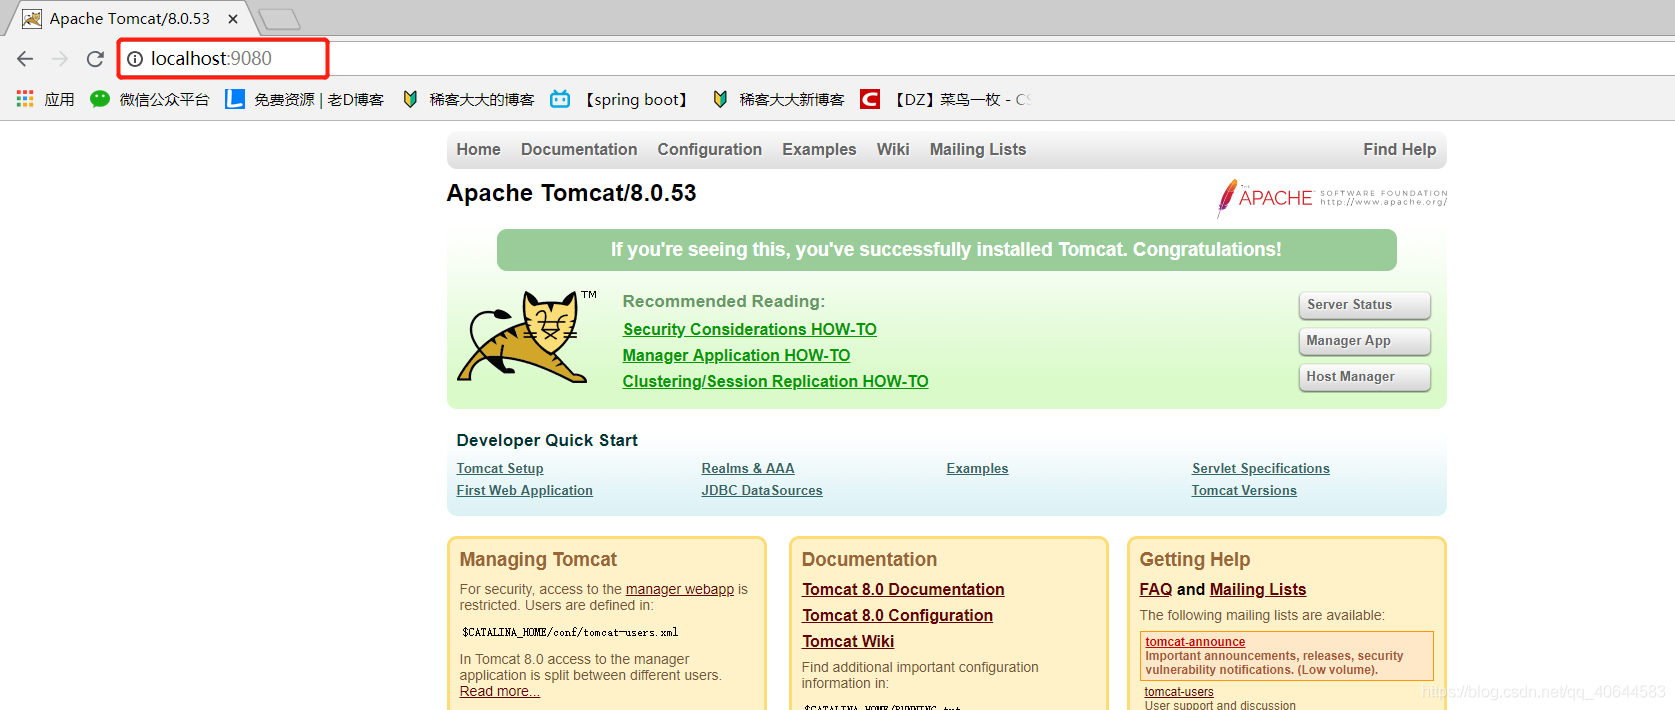Open Clustering/Session Replication HOW-TO link
Image resolution: width=1675 pixels, height=710 pixels.
tap(775, 381)
